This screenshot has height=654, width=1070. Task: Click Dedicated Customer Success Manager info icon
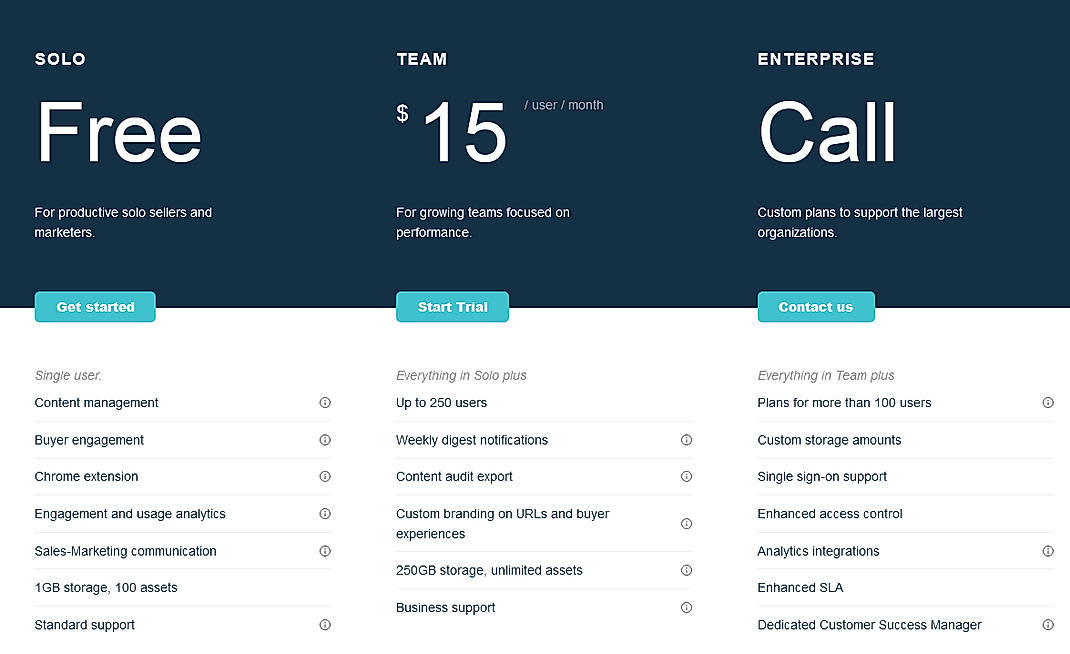click(1048, 624)
